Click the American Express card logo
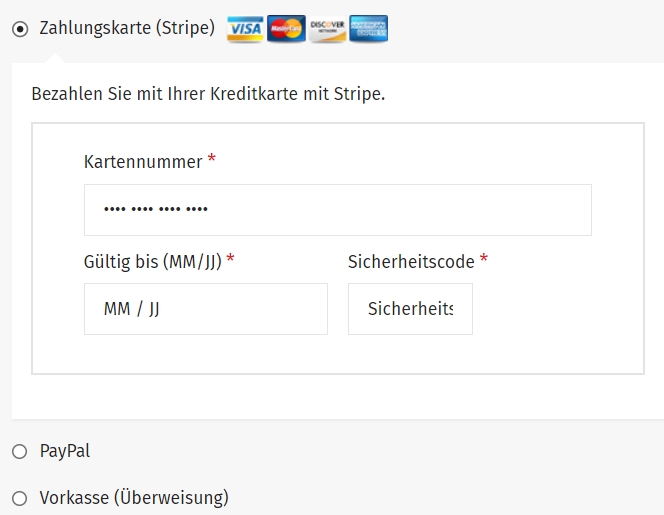Image resolution: width=664 pixels, height=515 pixels. 368,29
